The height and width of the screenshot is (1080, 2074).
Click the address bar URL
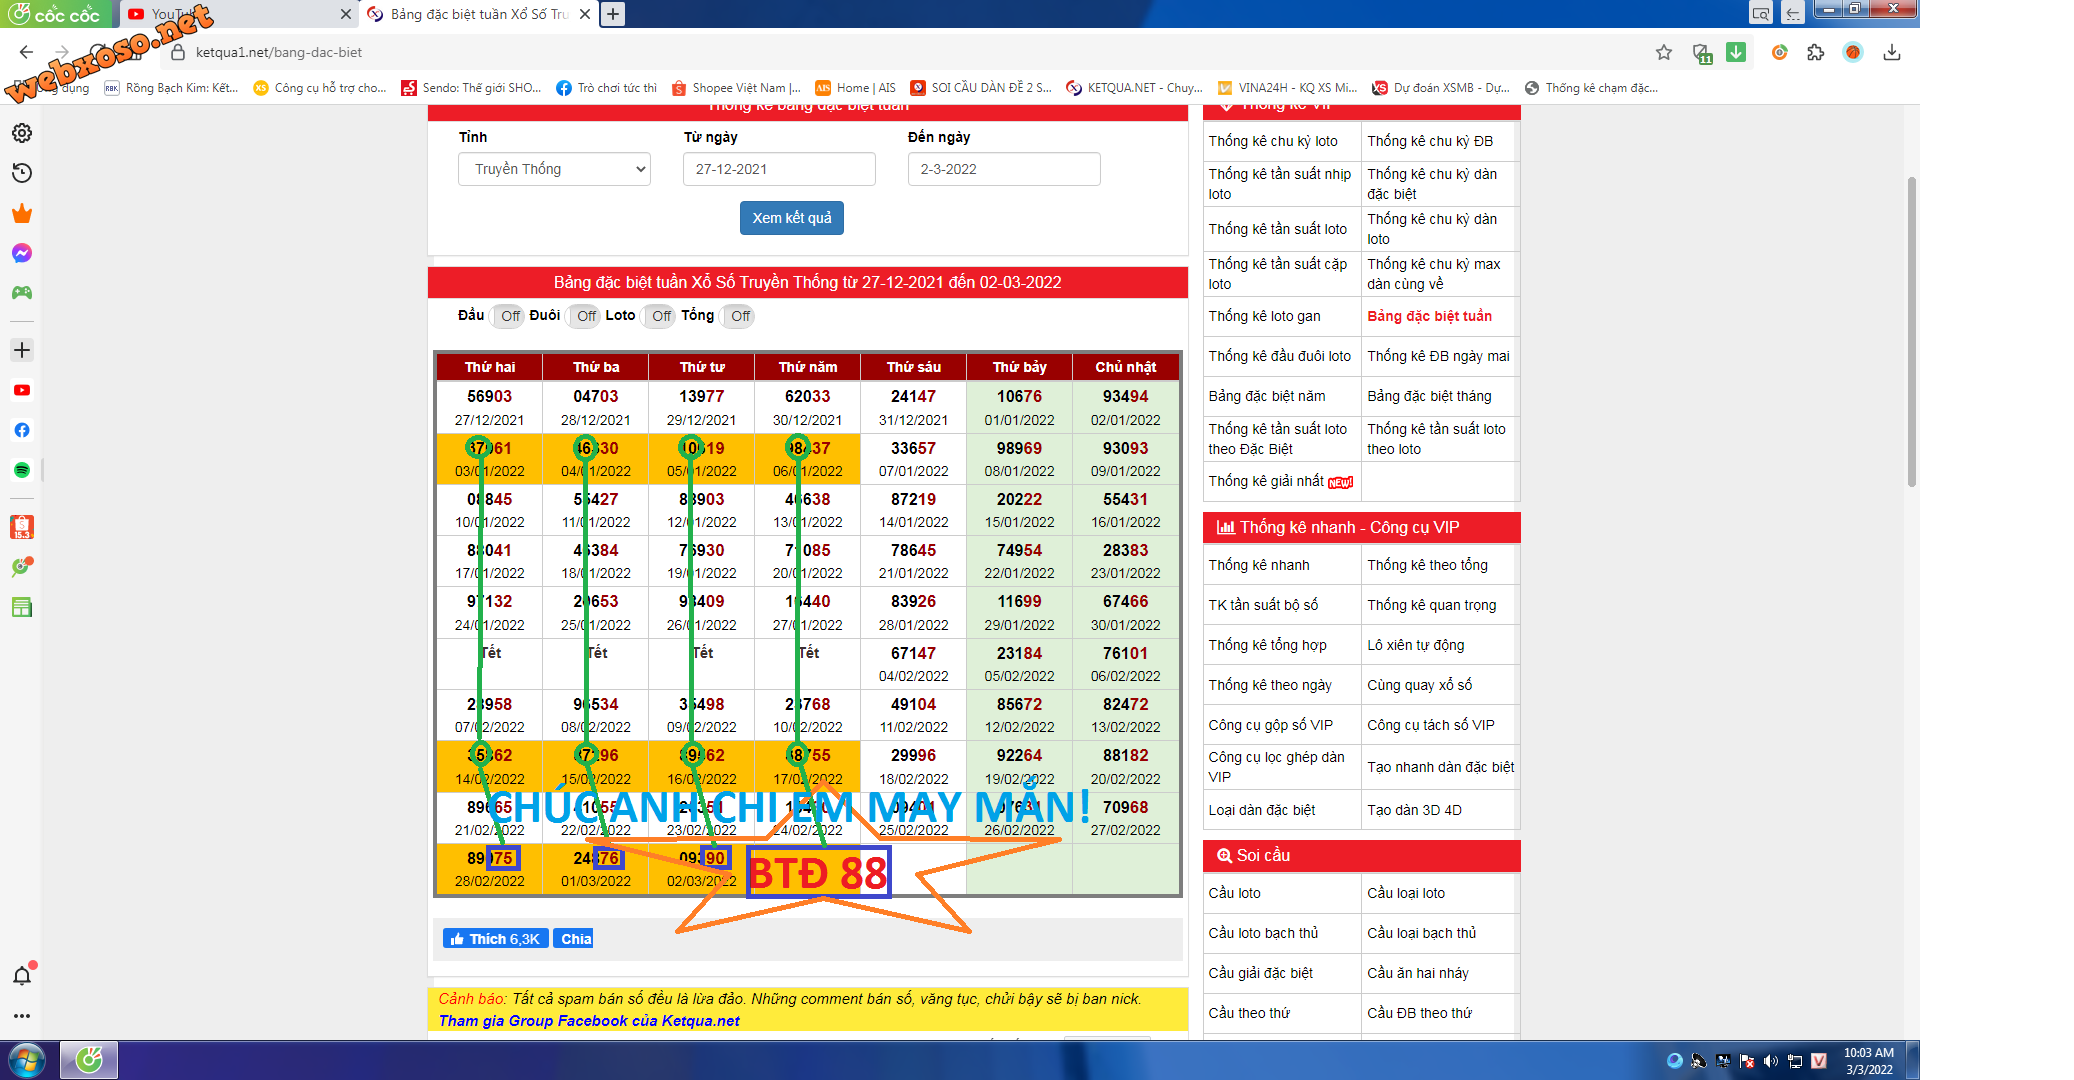click(x=279, y=52)
